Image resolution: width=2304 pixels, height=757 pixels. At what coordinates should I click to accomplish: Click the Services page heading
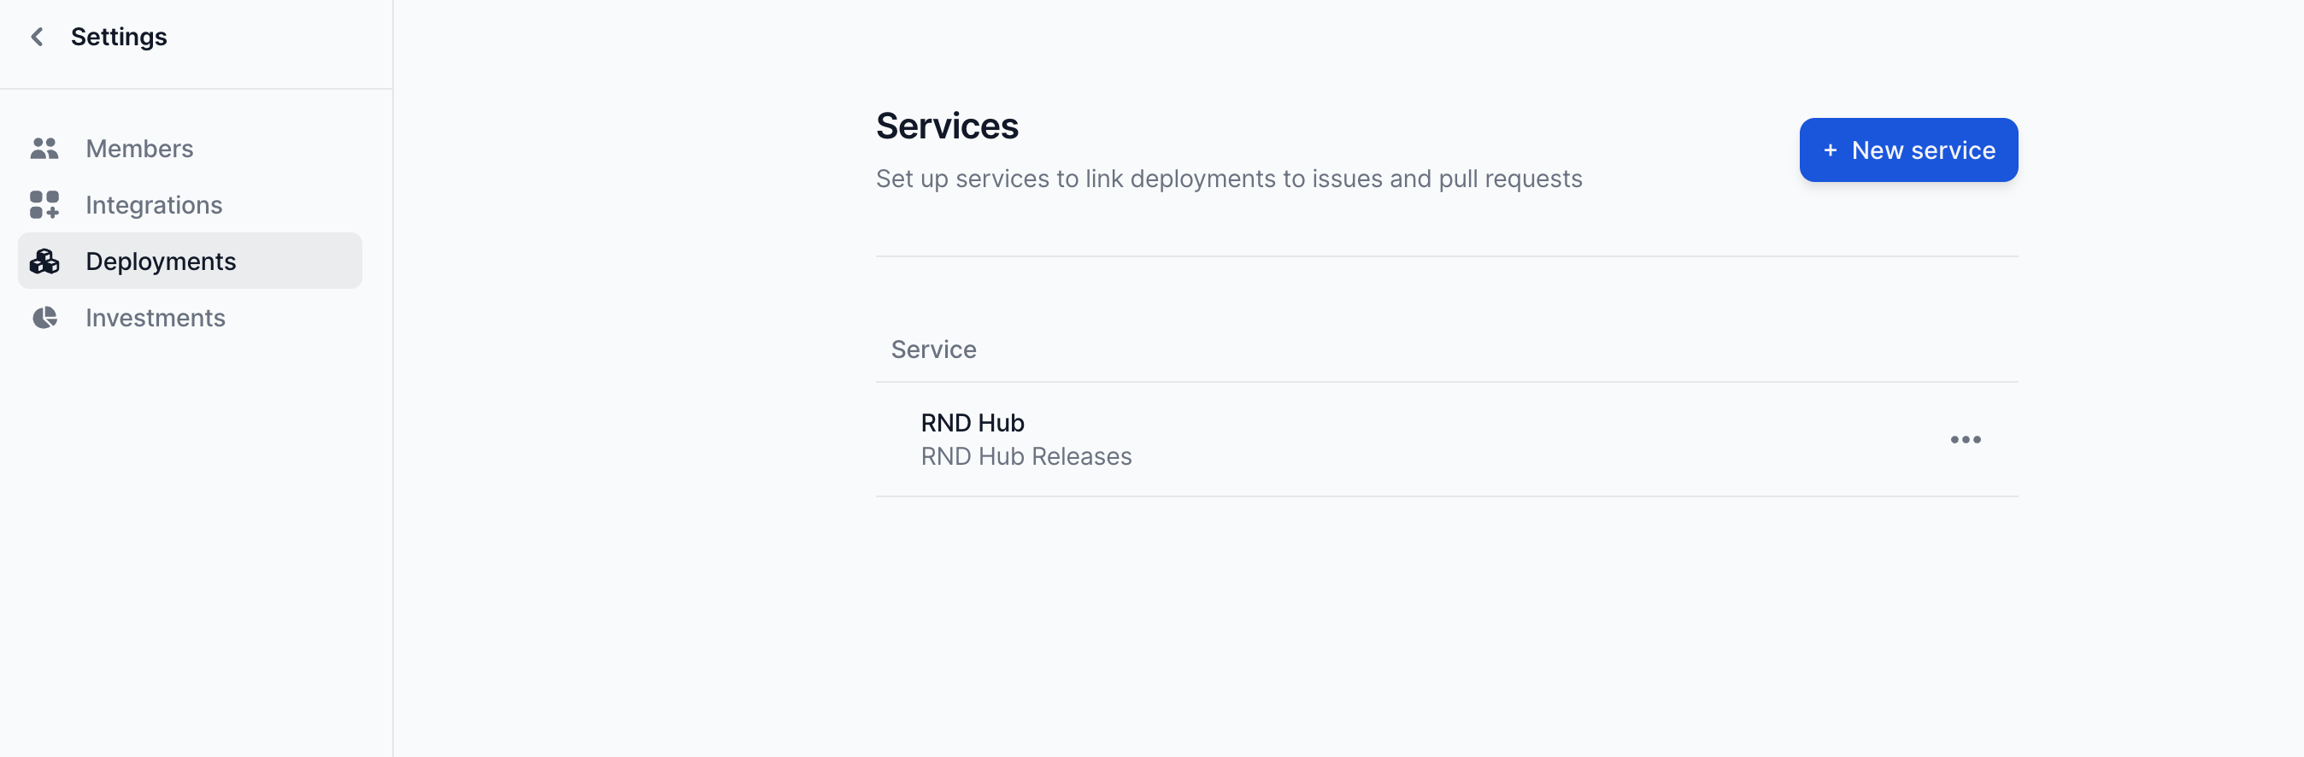(947, 126)
